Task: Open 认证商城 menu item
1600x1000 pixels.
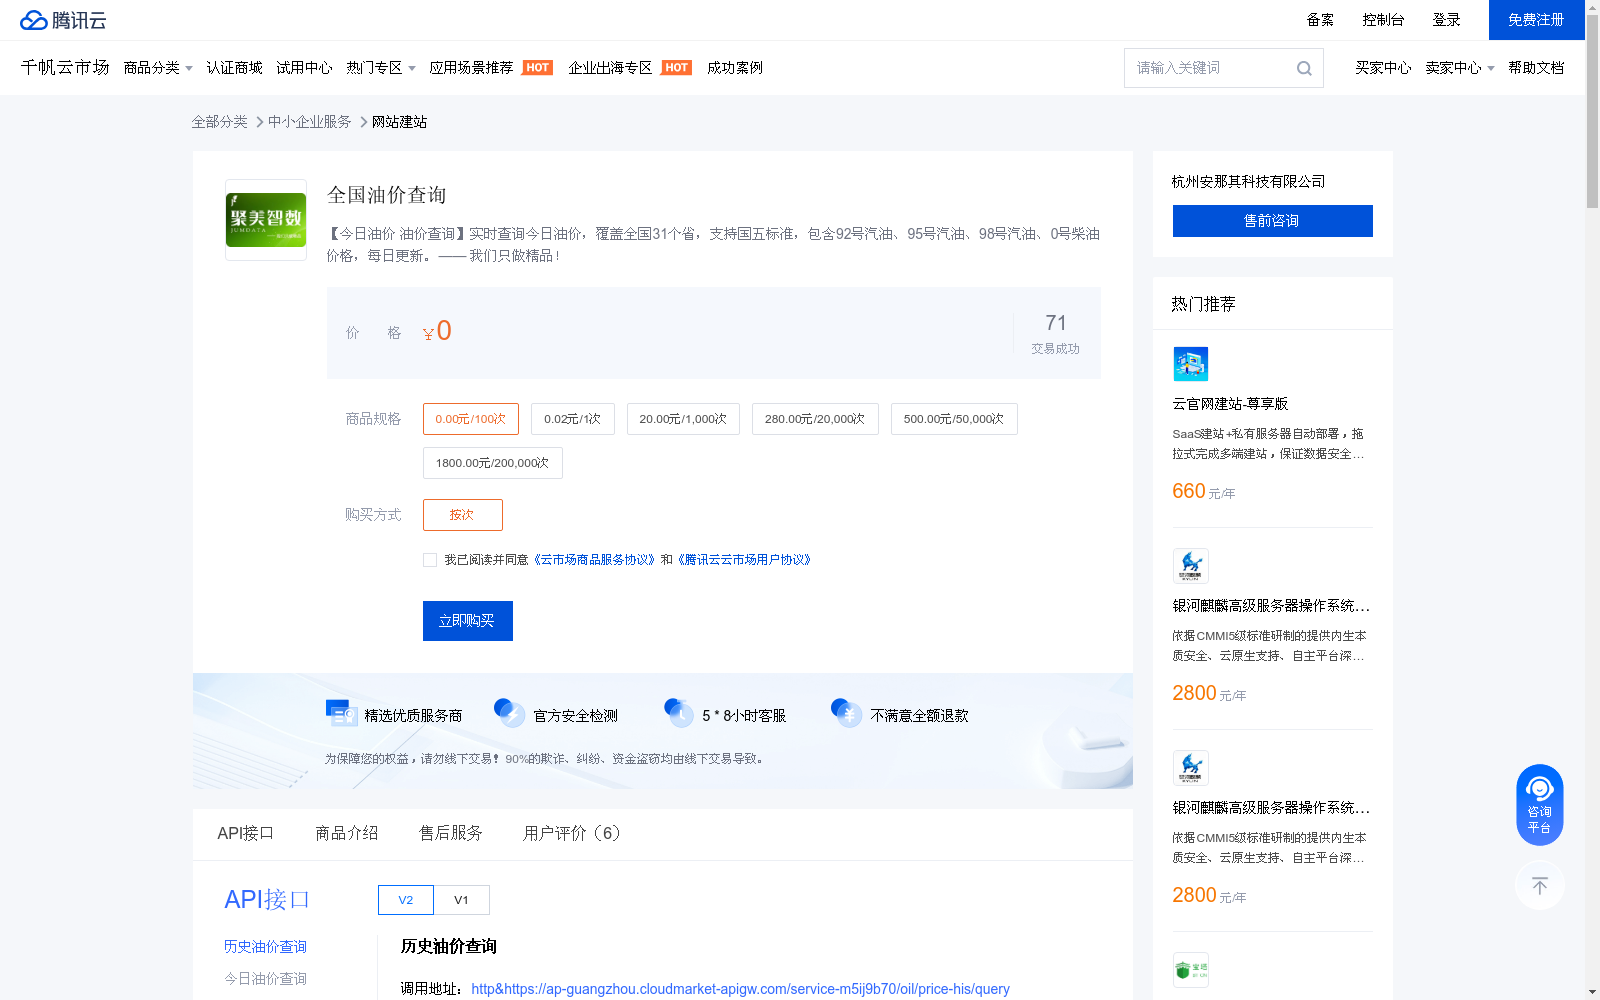Action: (234, 68)
